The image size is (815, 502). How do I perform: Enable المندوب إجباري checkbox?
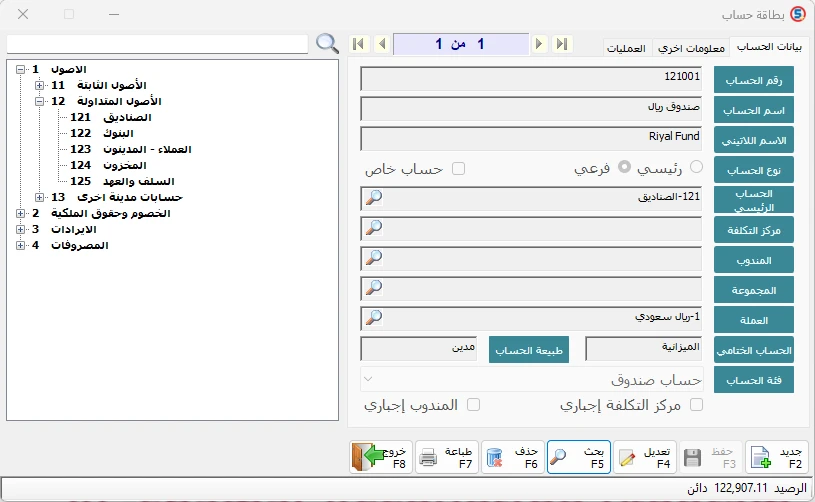click(474, 405)
